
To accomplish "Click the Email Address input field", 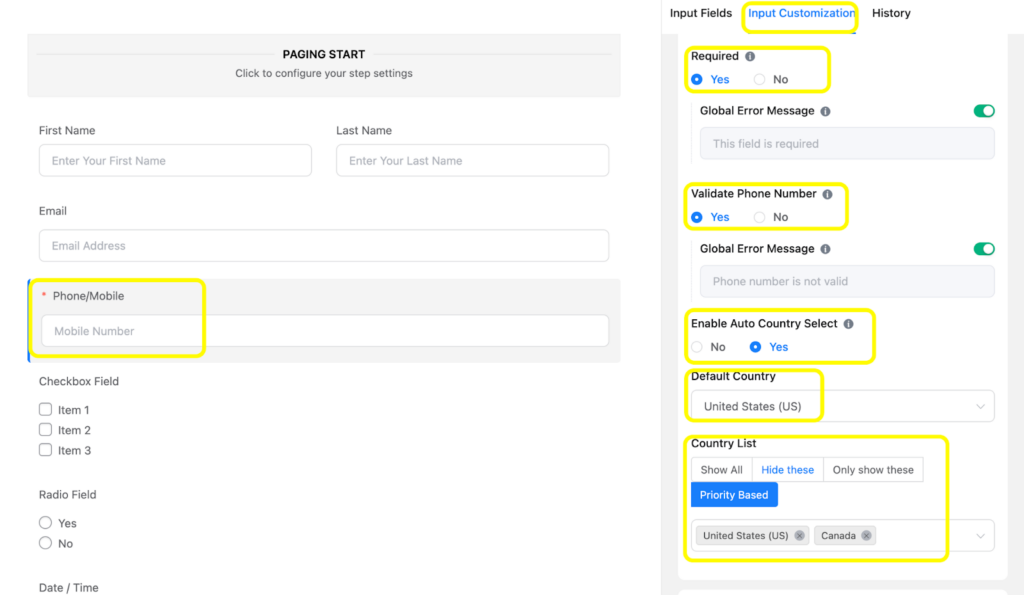I will [322, 245].
